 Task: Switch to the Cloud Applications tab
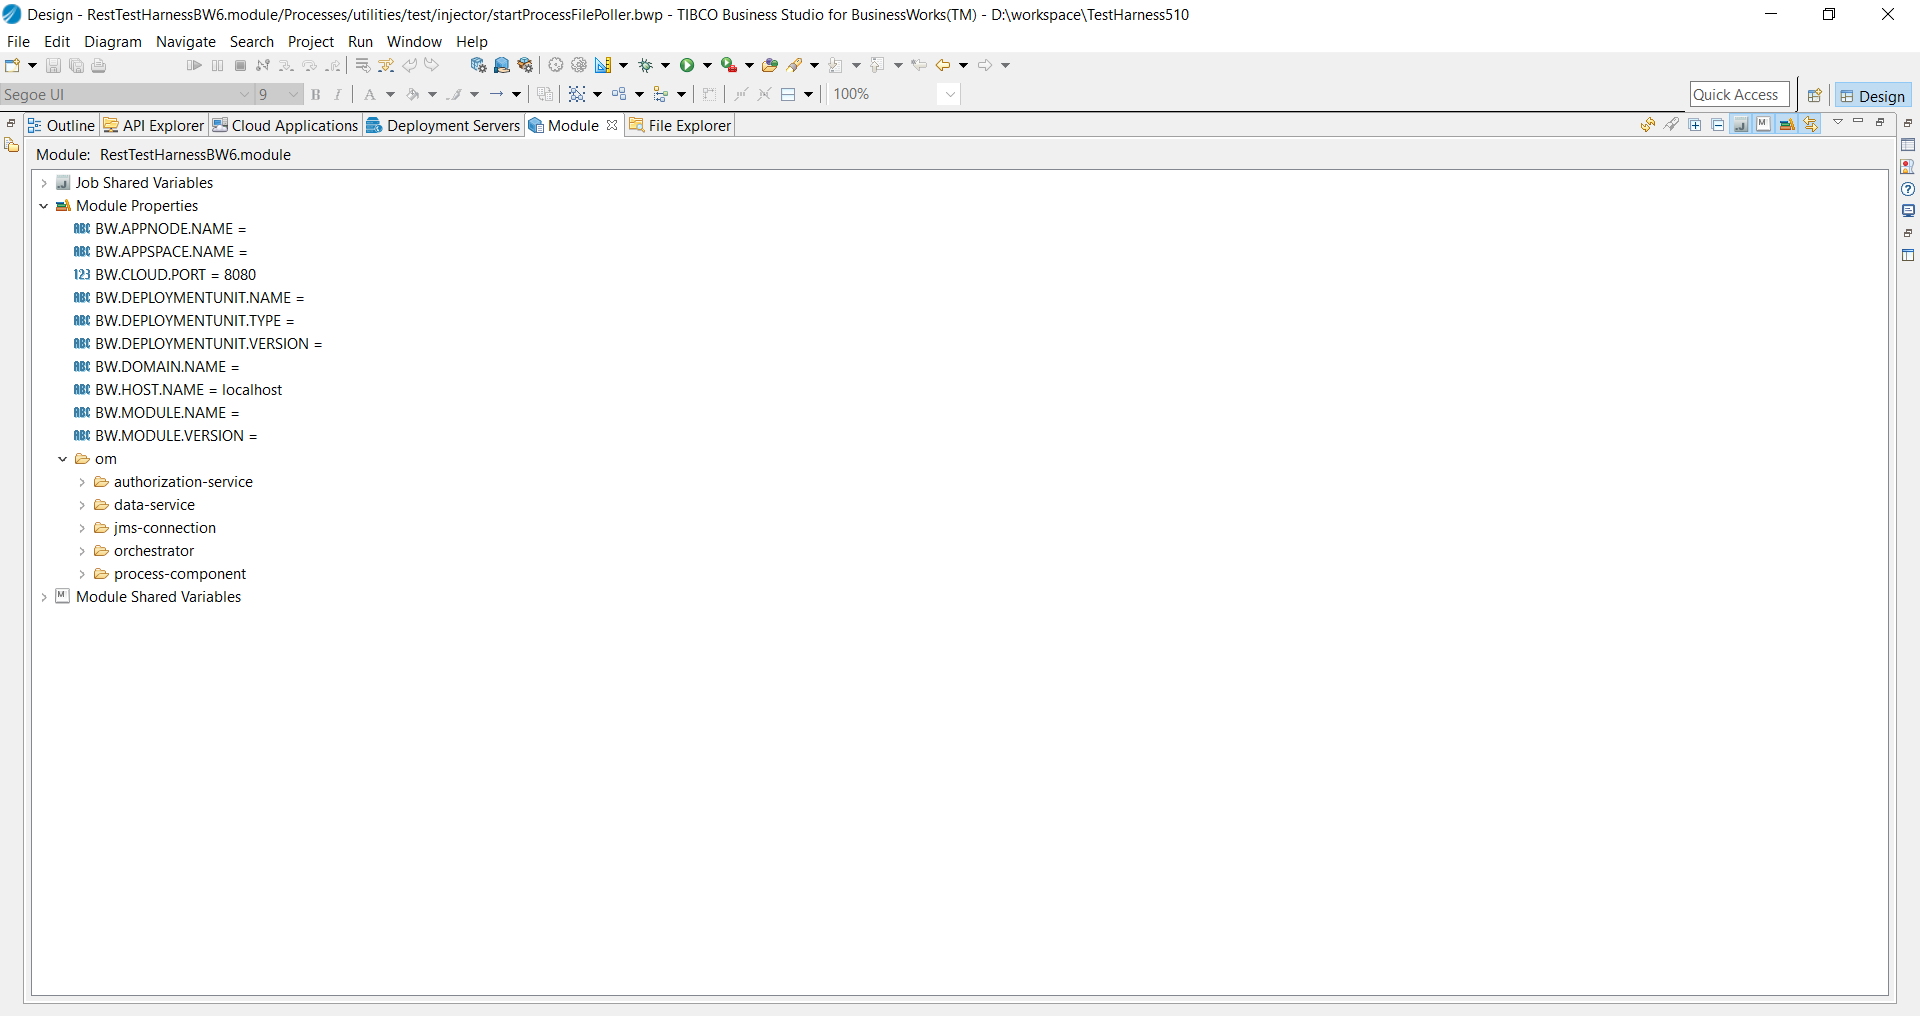point(285,126)
